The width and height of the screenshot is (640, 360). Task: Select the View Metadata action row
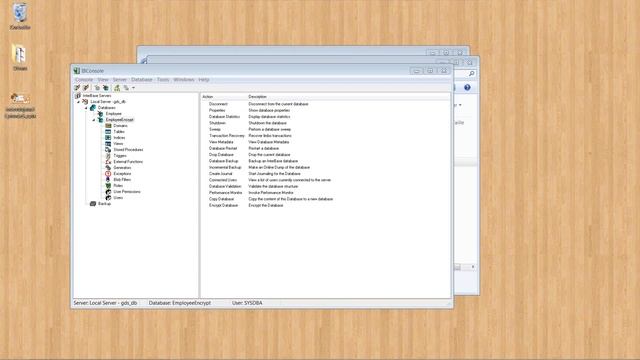(x=326, y=142)
